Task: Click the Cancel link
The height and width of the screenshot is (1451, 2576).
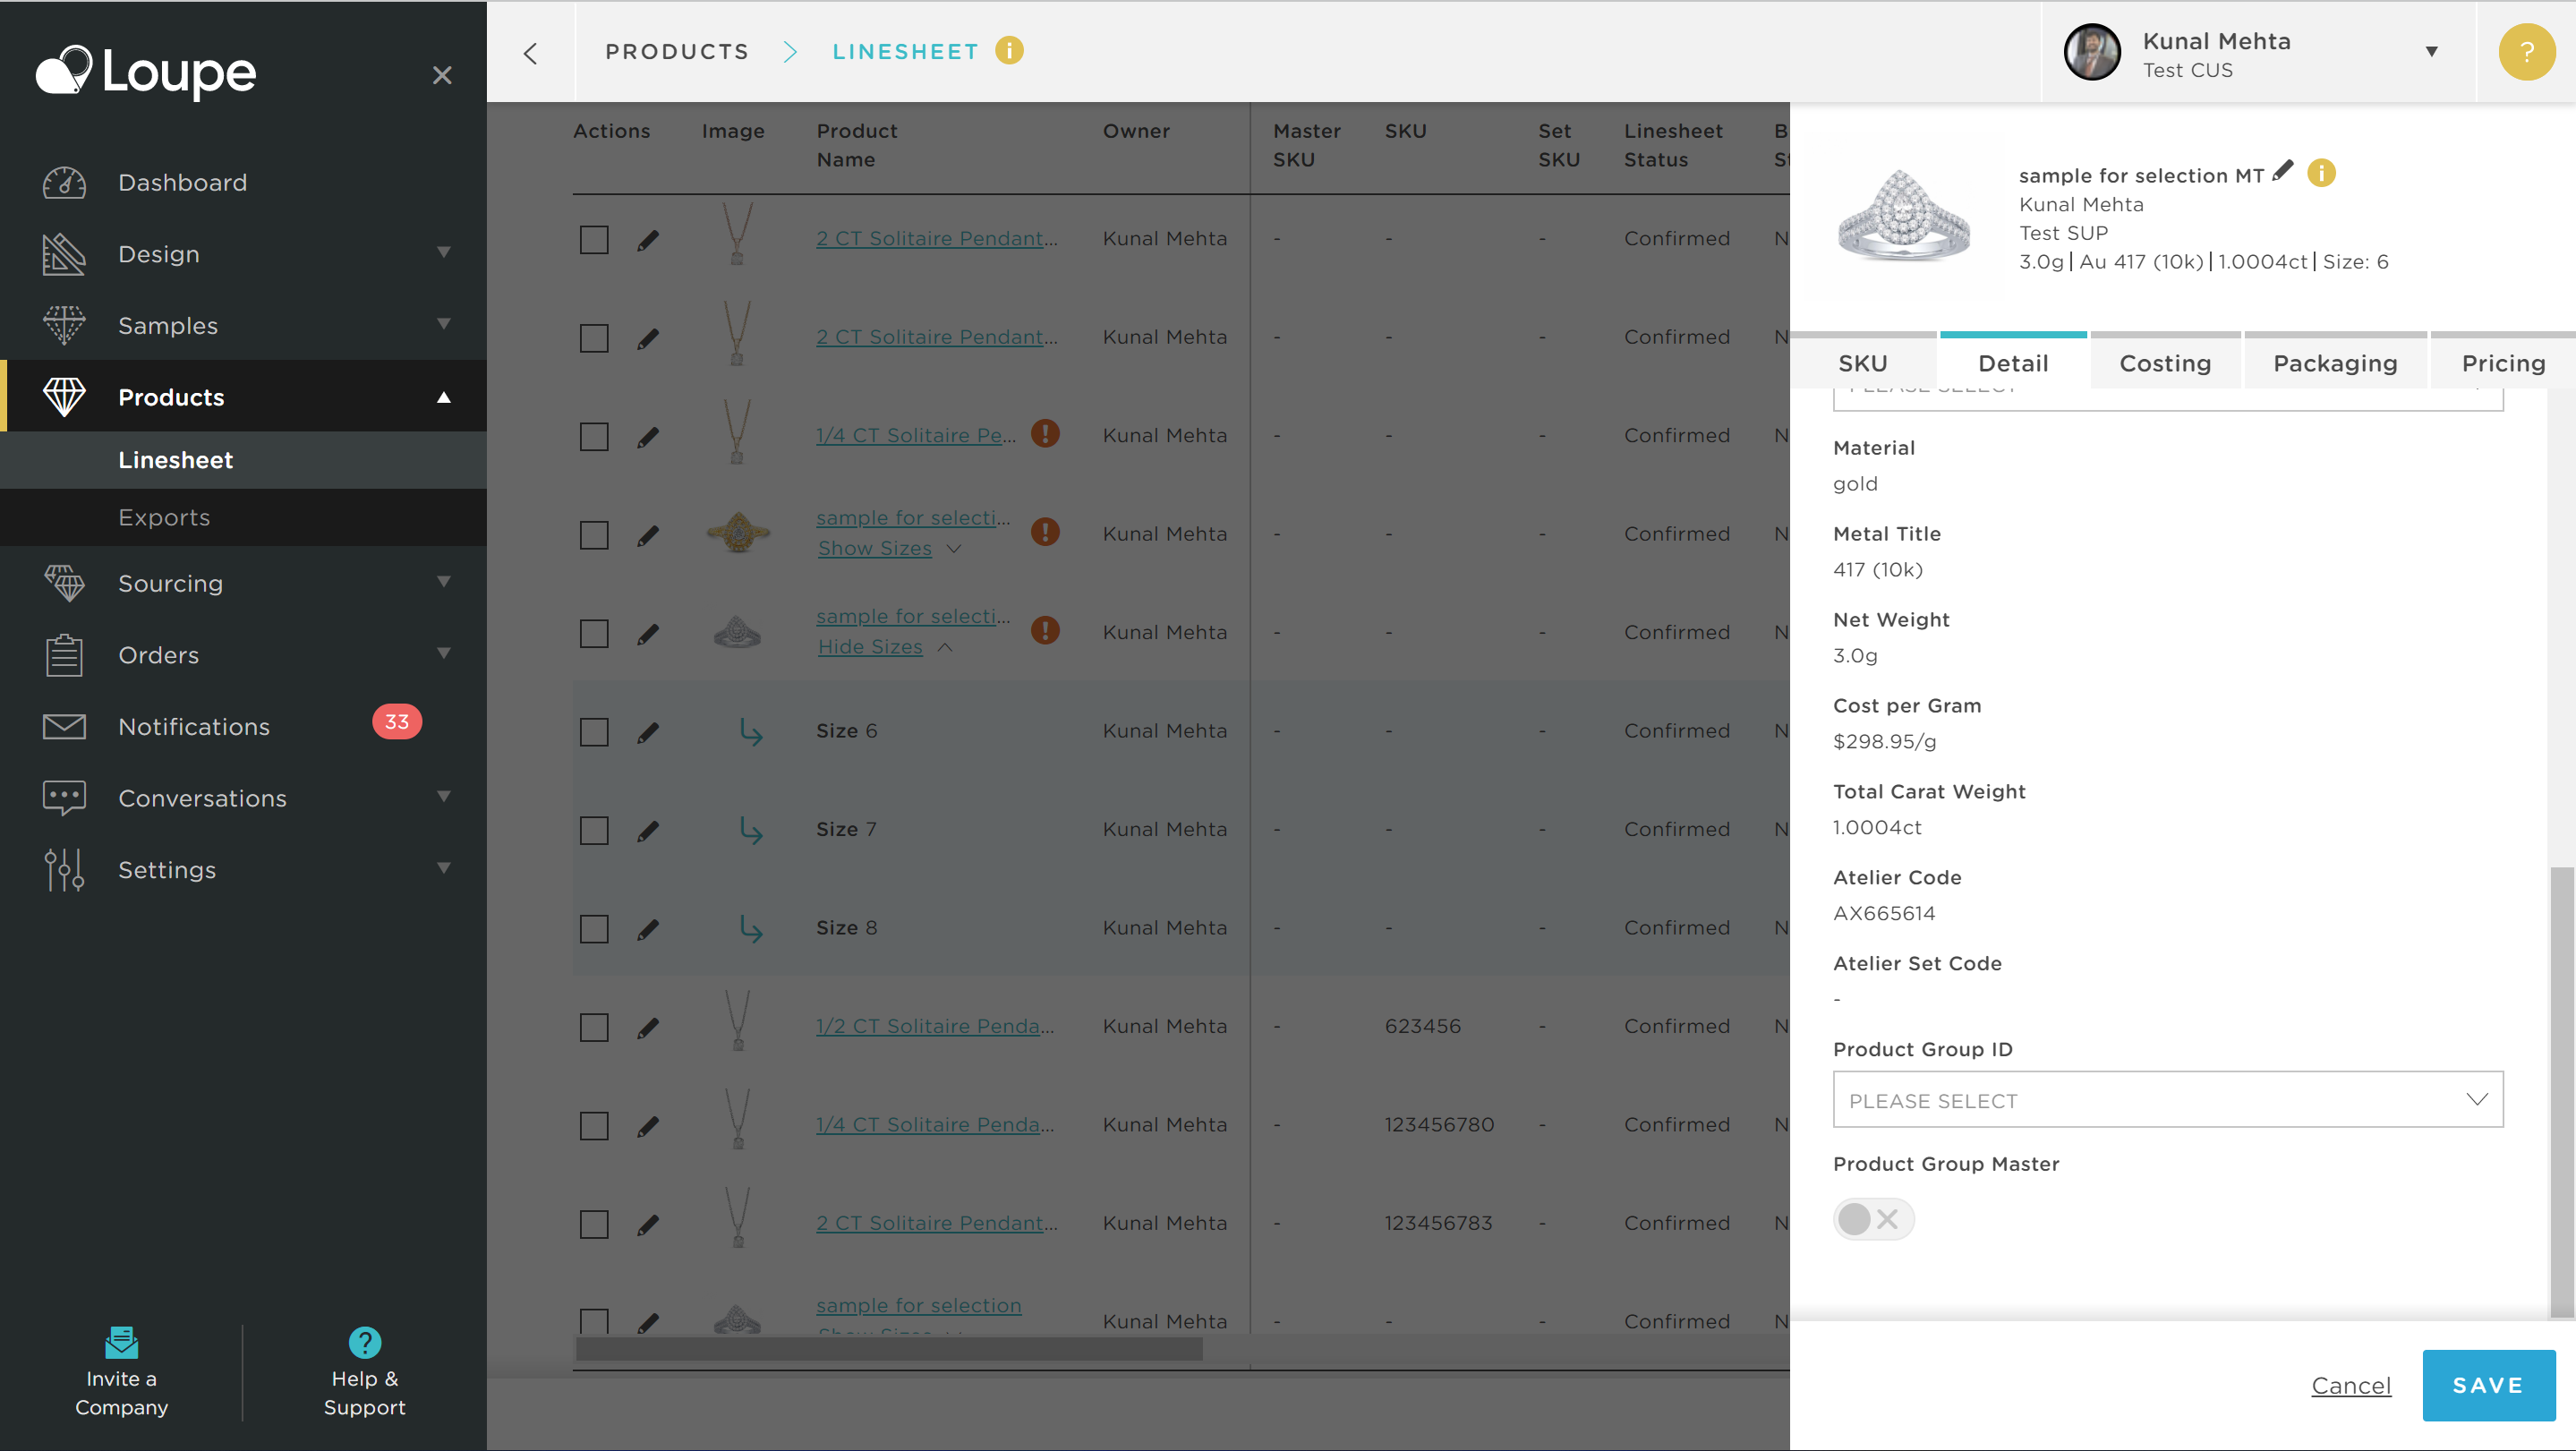Action: [x=2351, y=1385]
